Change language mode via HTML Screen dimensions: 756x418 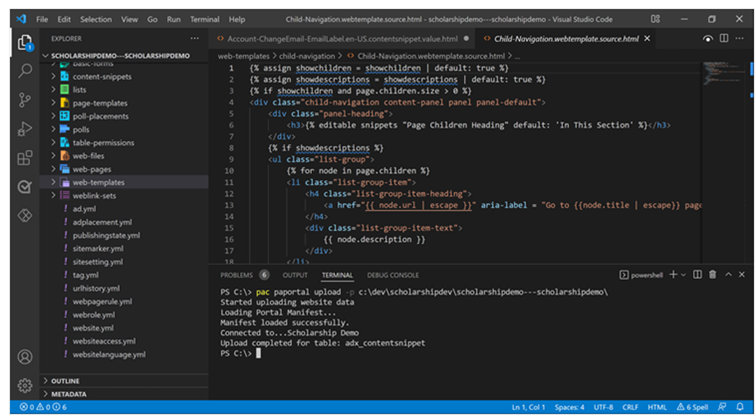coord(657,407)
